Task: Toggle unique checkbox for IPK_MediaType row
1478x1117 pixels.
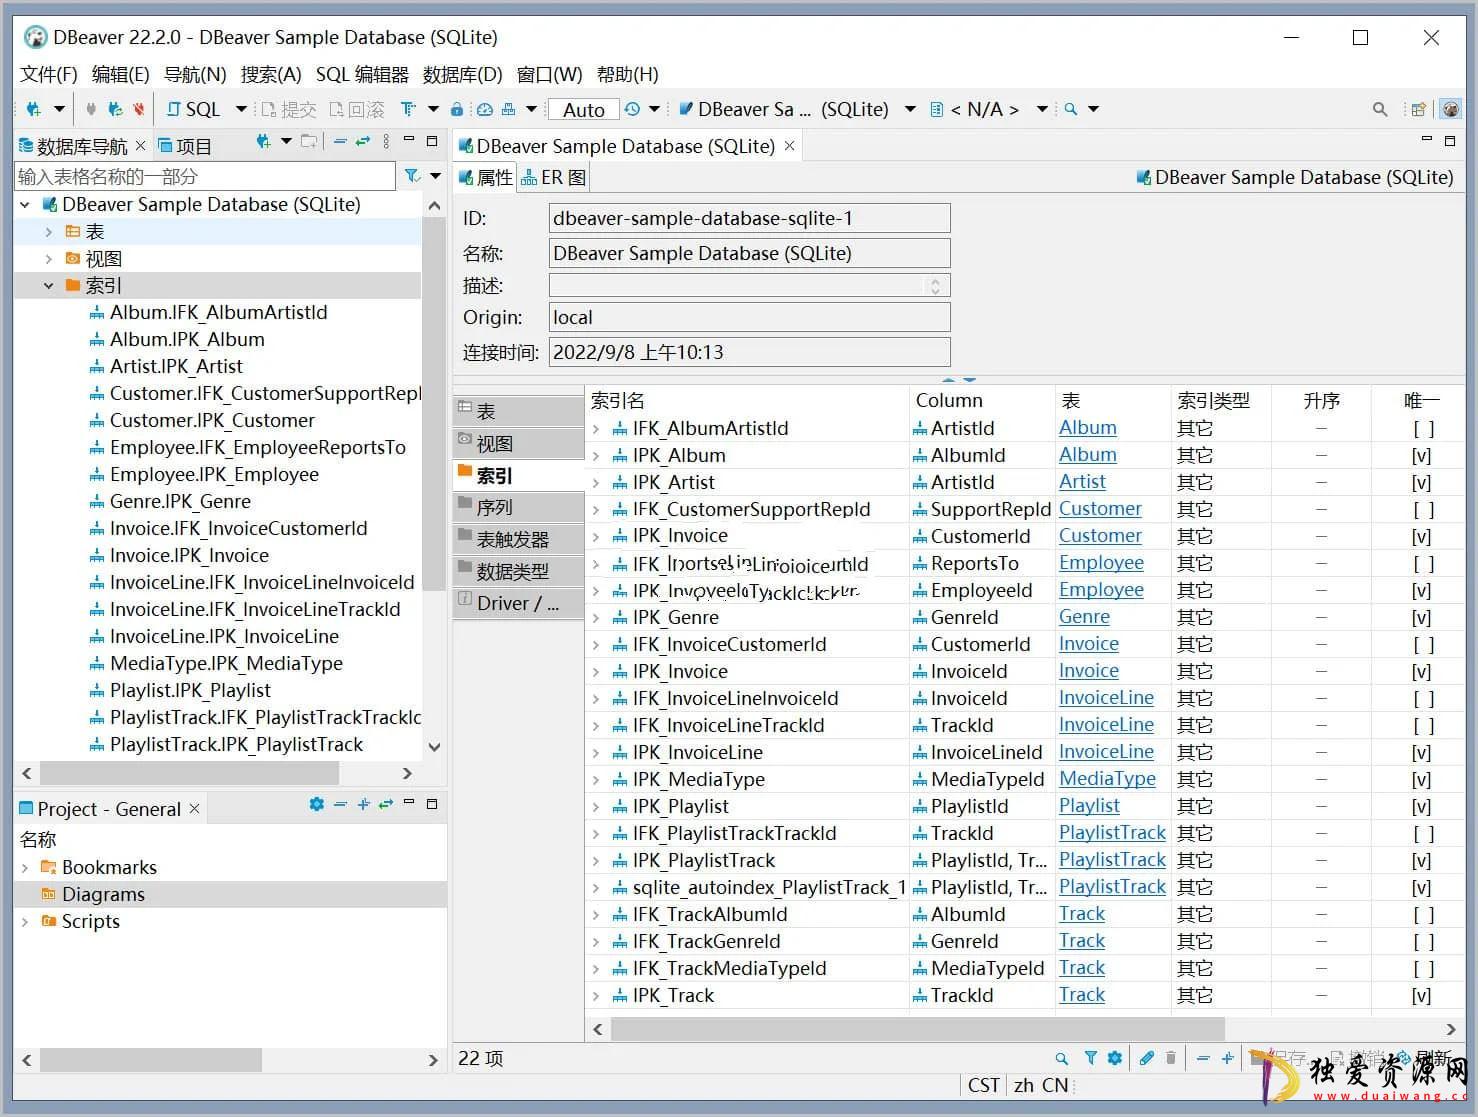Action: (x=1422, y=779)
